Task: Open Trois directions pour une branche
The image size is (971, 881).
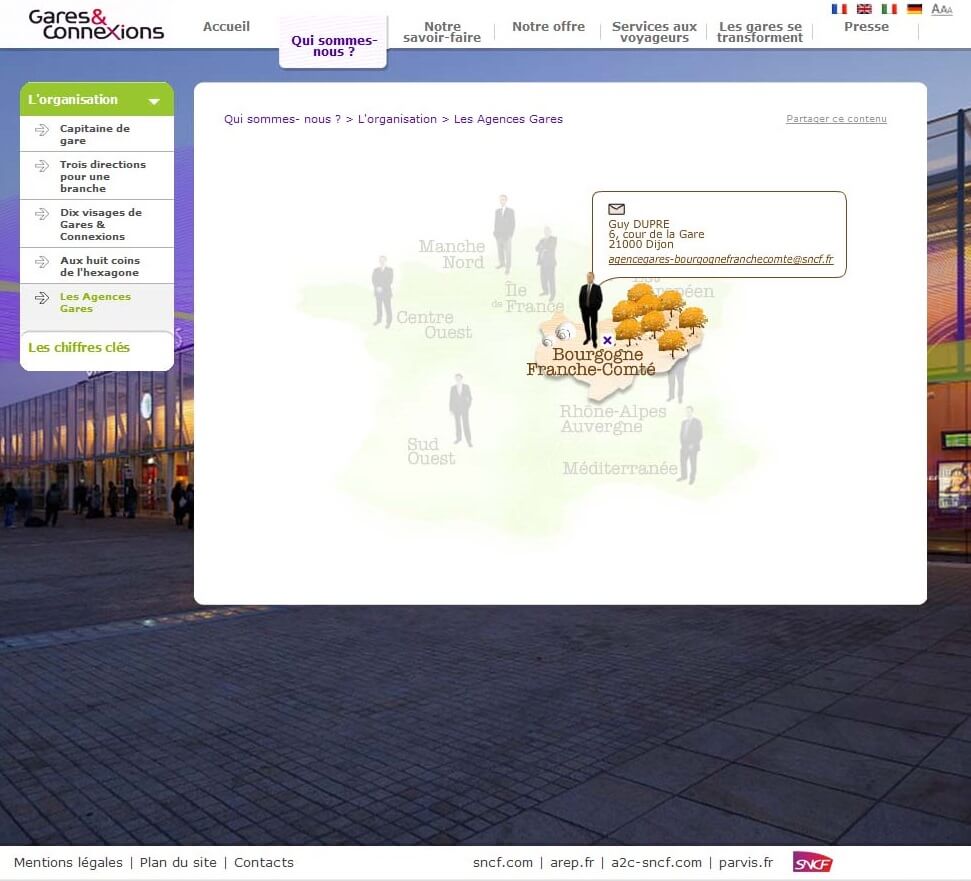Action: (x=103, y=176)
